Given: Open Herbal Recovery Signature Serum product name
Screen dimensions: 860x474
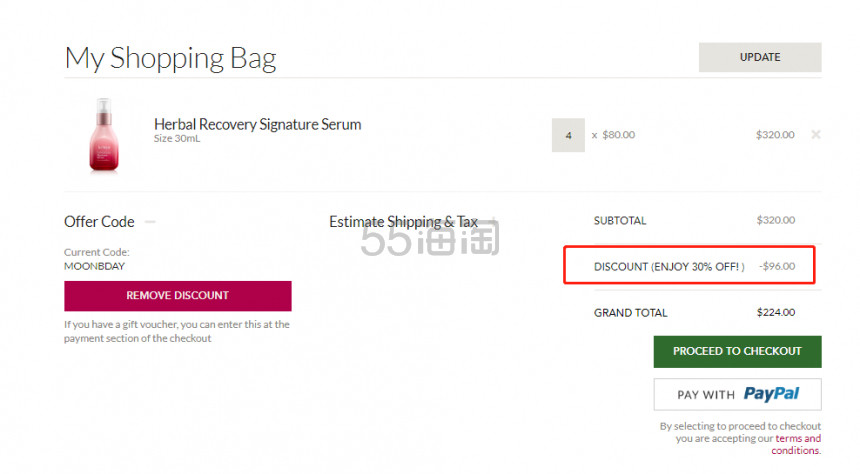Looking at the screenshot, I should 257,124.
